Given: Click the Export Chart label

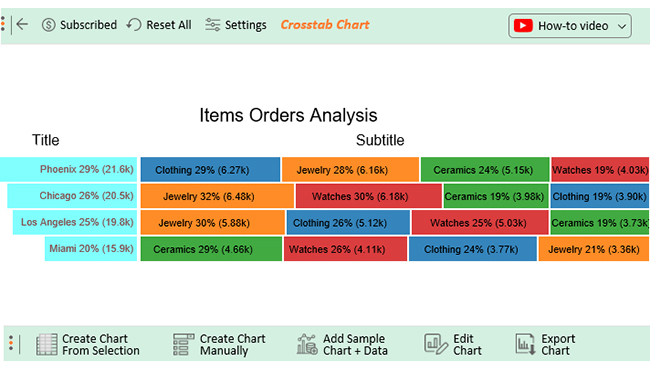Looking at the screenshot, I should point(558,345).
